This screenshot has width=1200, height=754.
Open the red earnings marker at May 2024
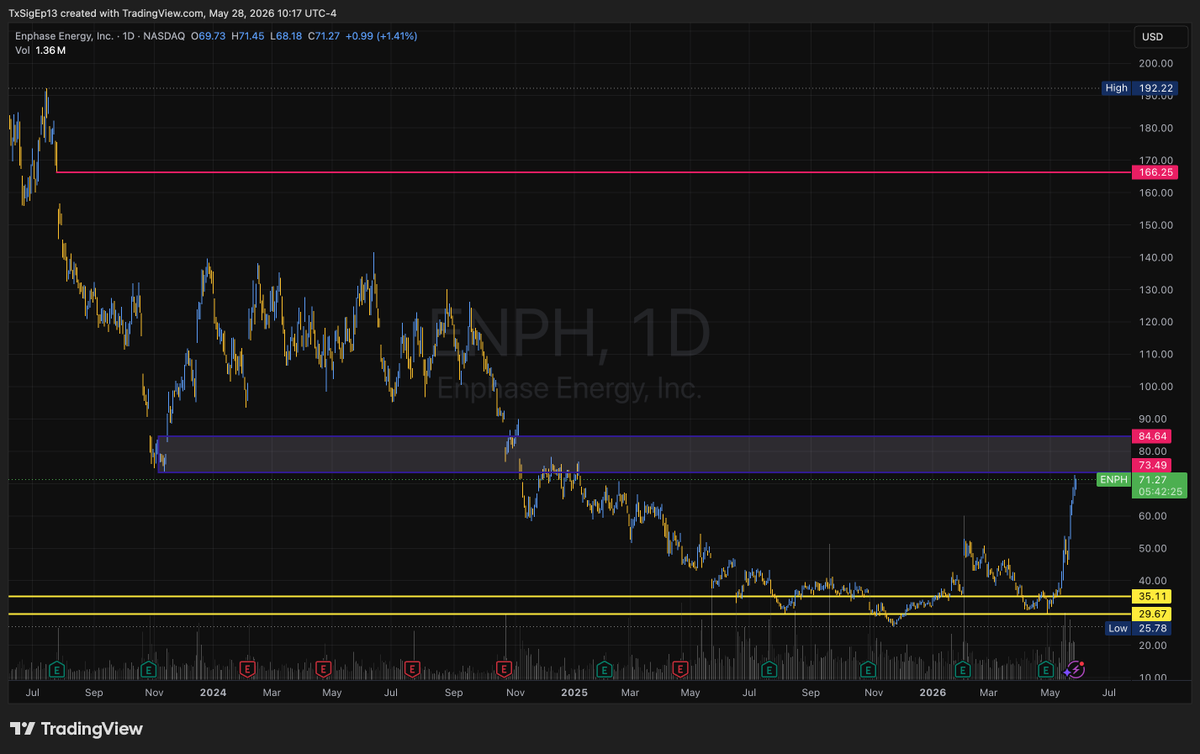[323, 668]
